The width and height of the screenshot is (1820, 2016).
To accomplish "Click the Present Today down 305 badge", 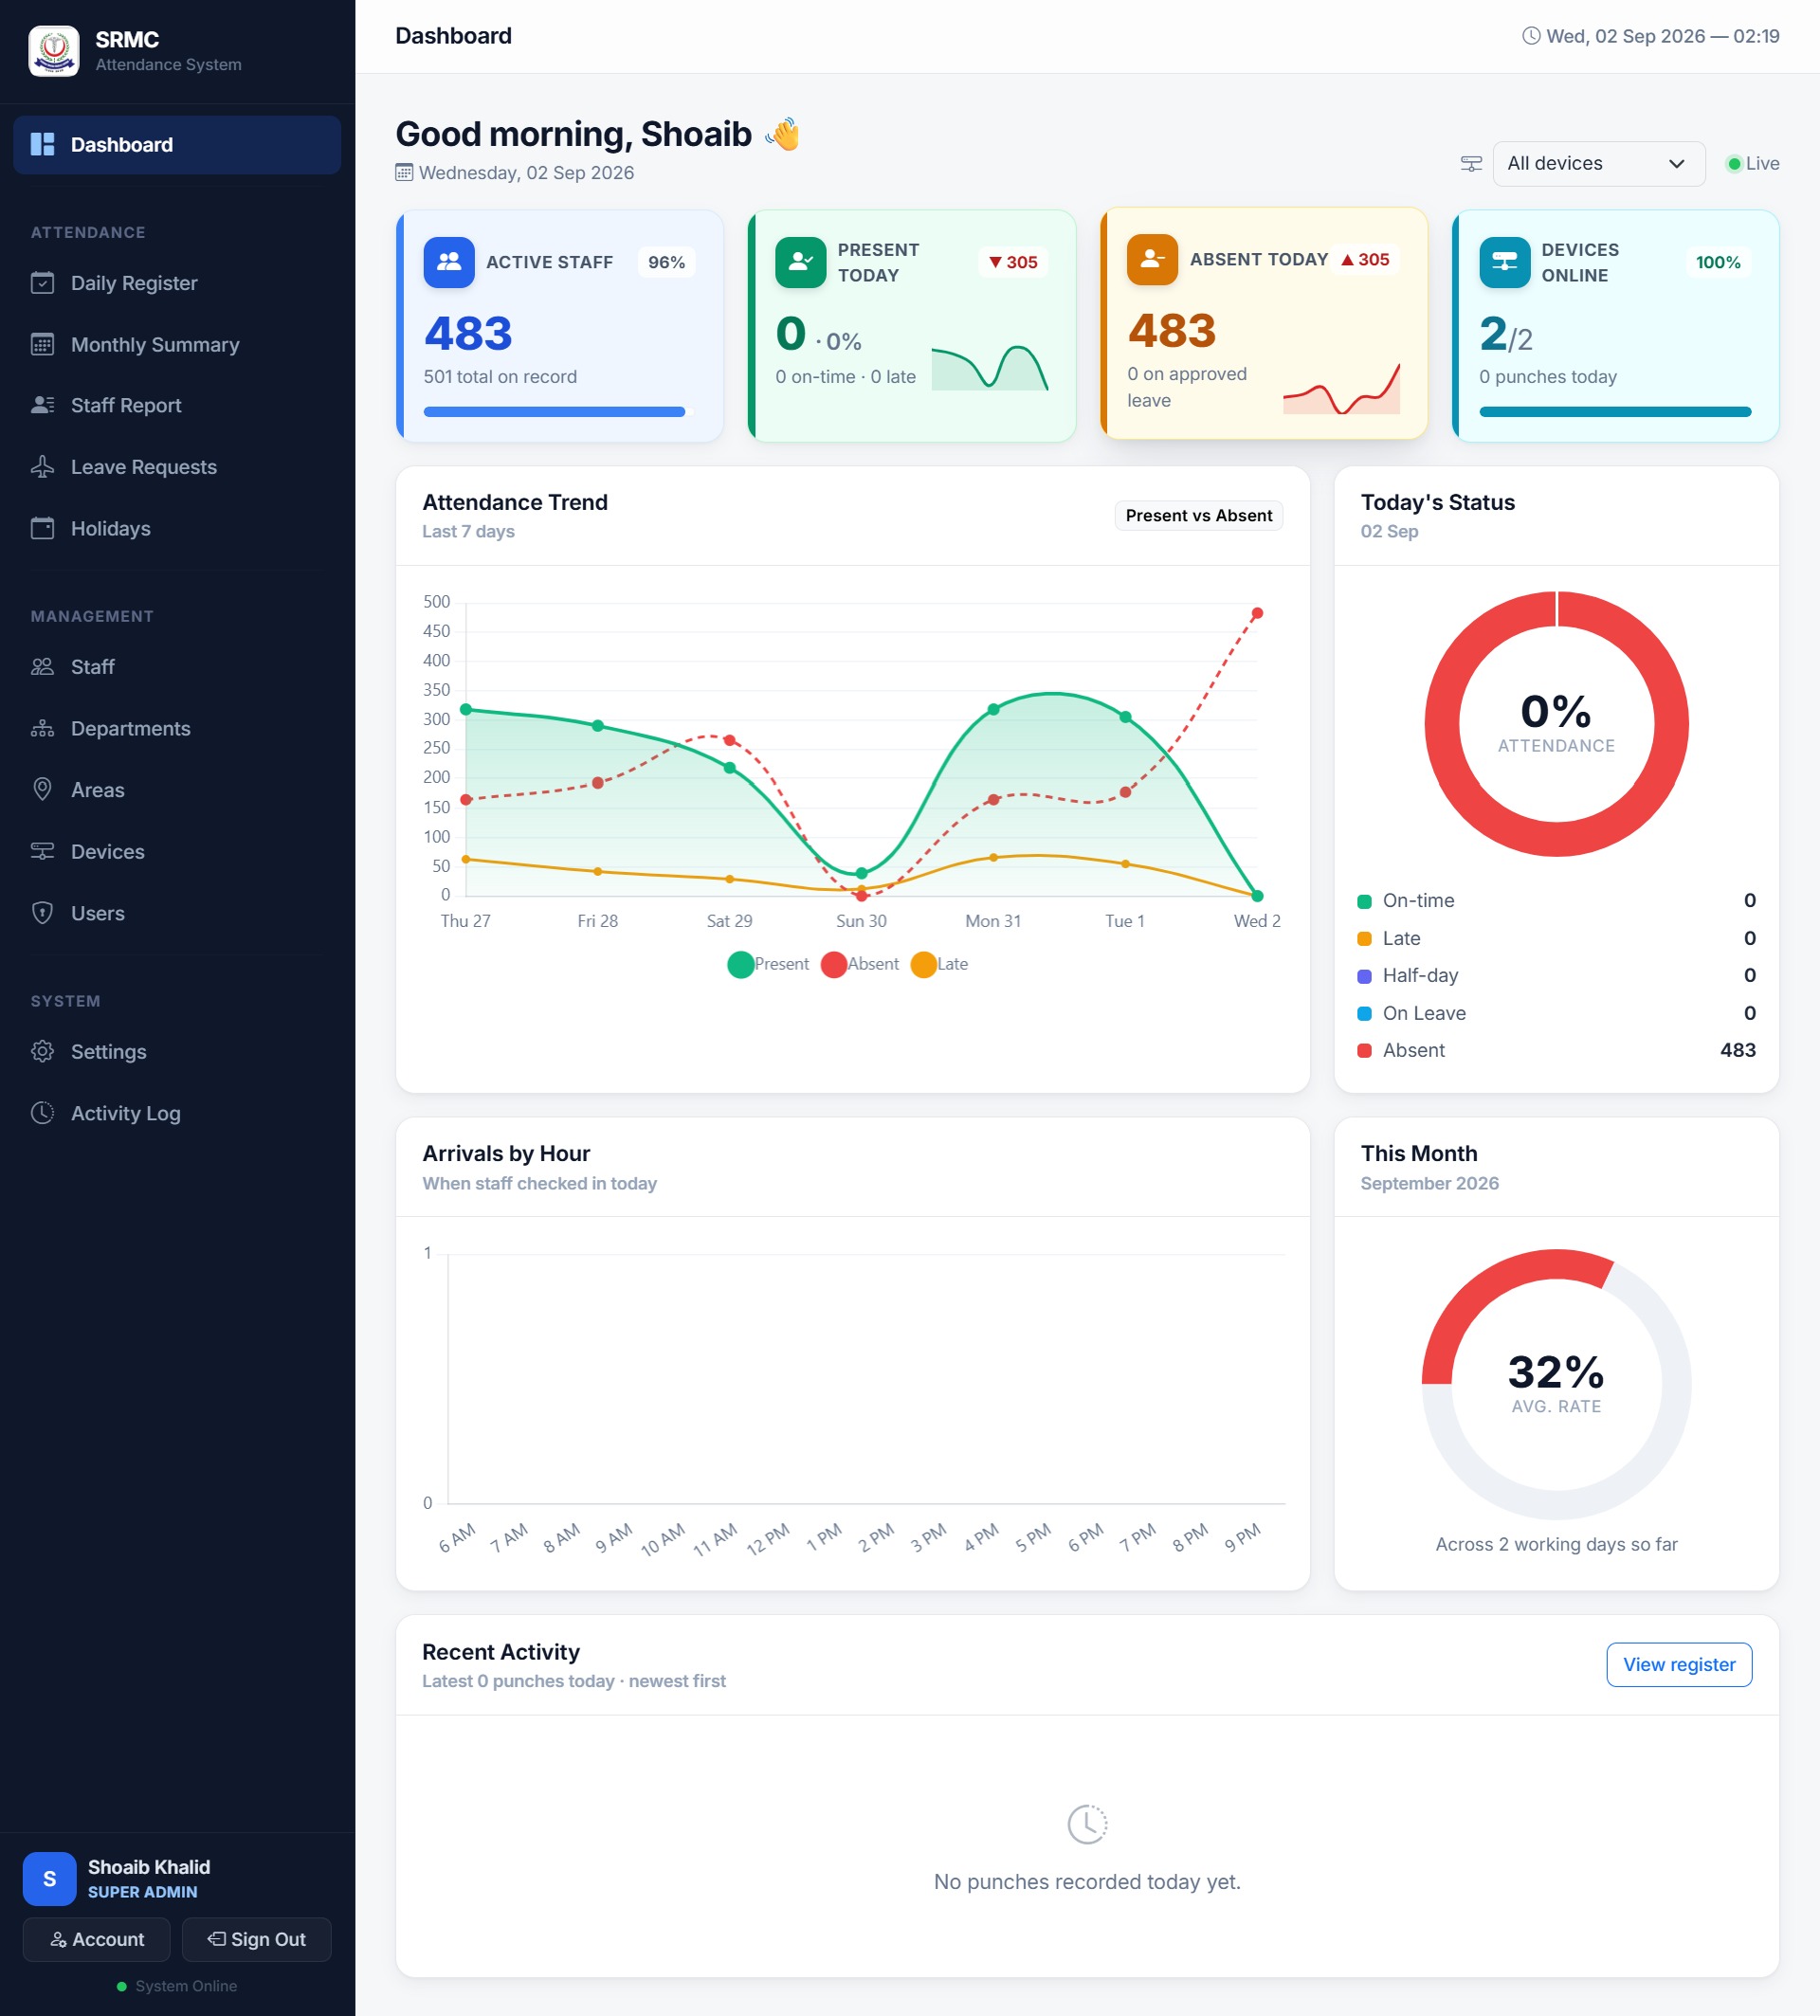I will click(1012, 262).
